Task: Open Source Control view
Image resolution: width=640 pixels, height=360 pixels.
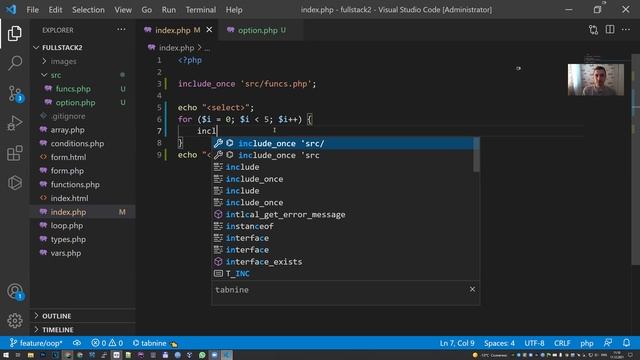Action: [15, 93]
